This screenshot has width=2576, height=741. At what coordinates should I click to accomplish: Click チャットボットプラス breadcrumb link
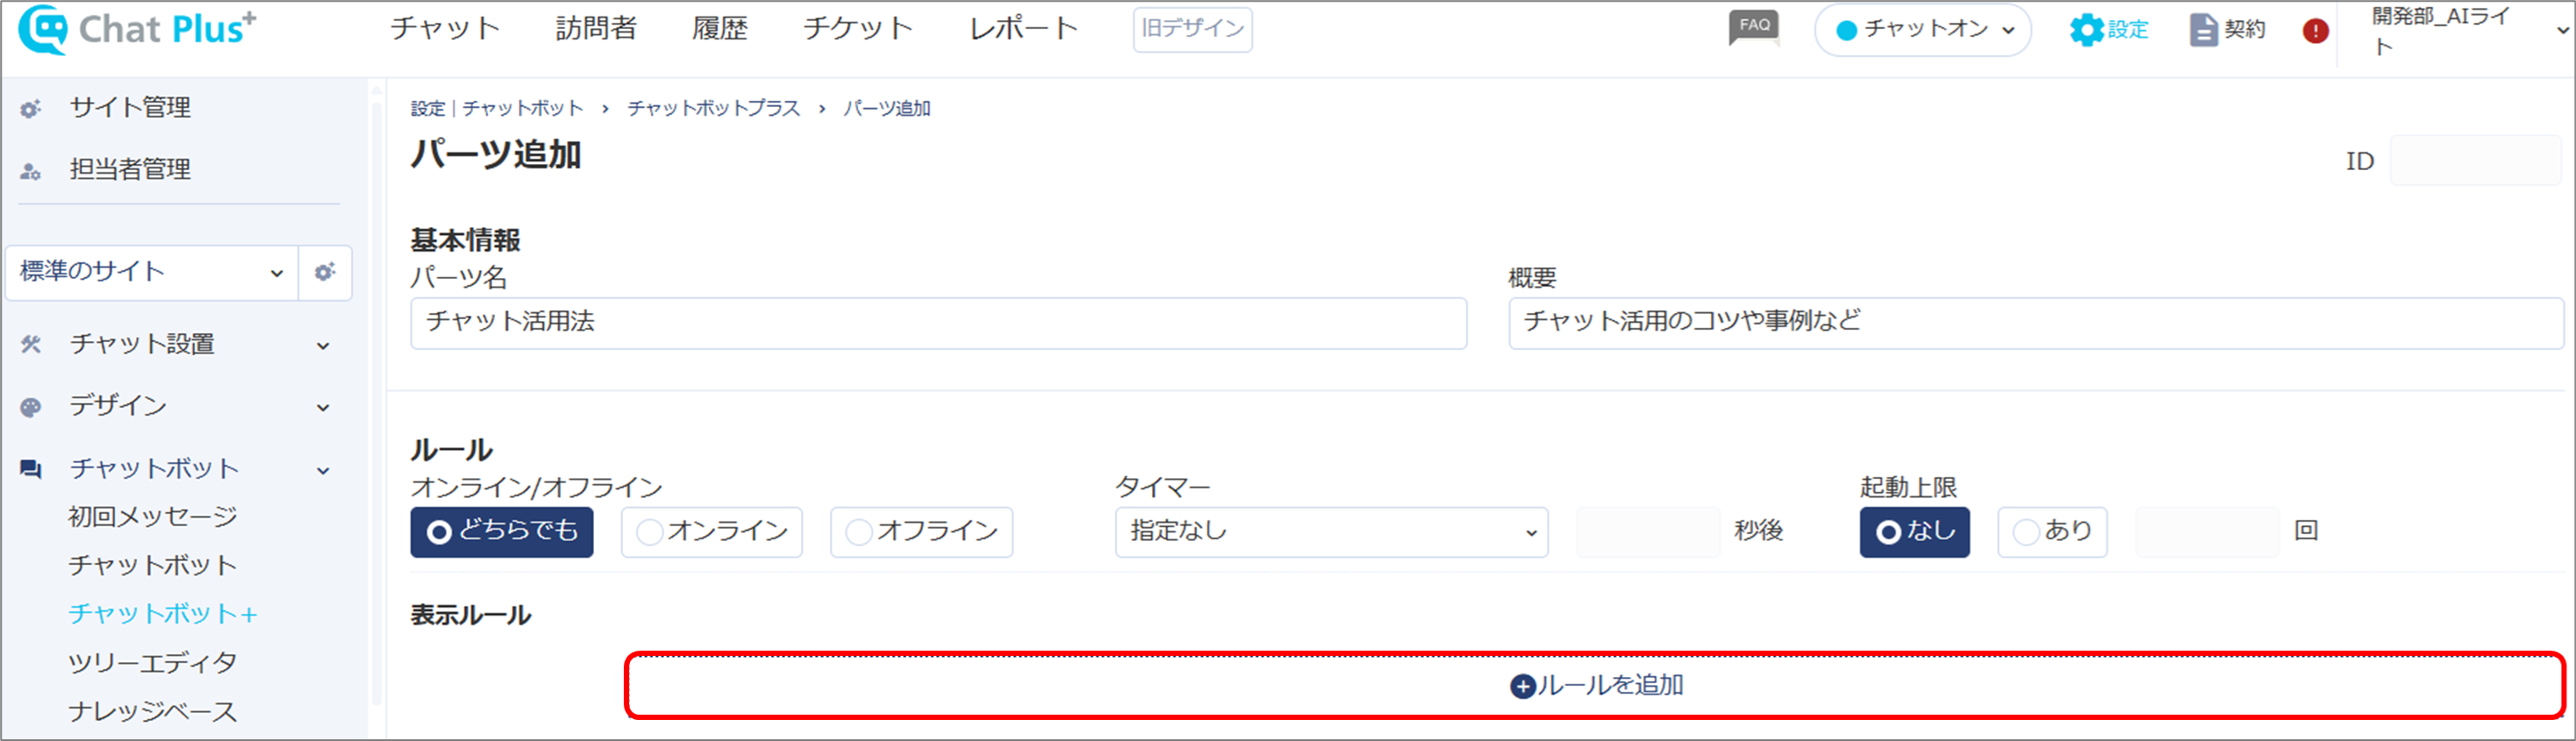[714, 108]
